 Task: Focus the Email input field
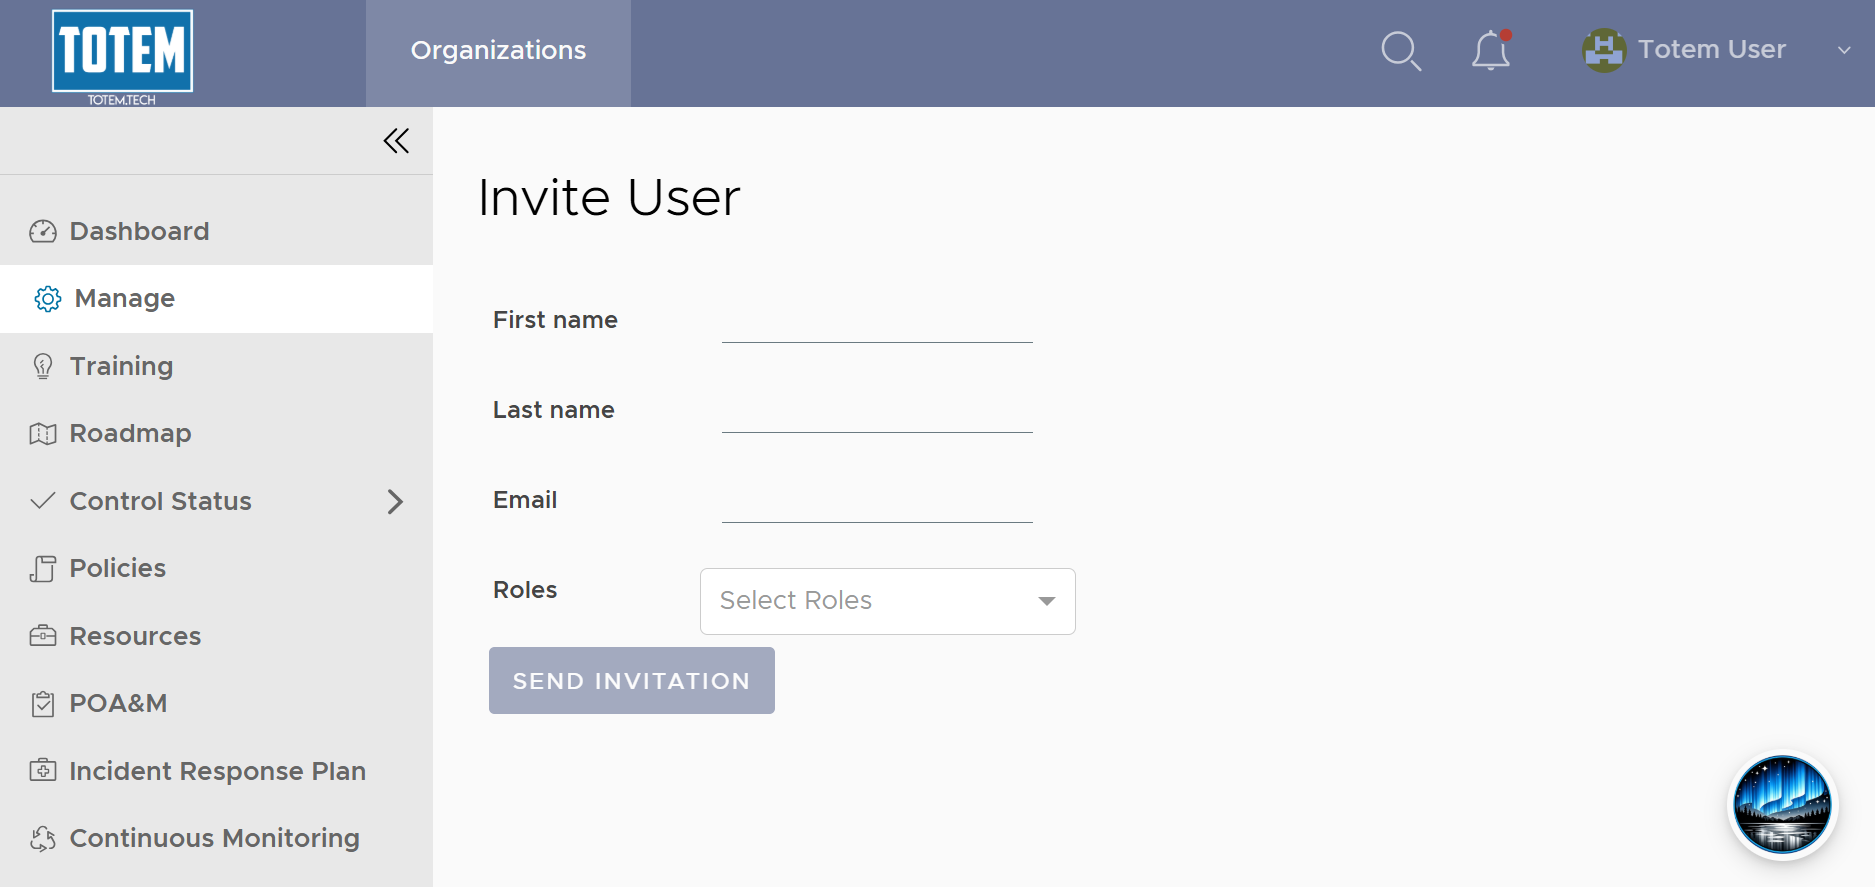[877, 501]
